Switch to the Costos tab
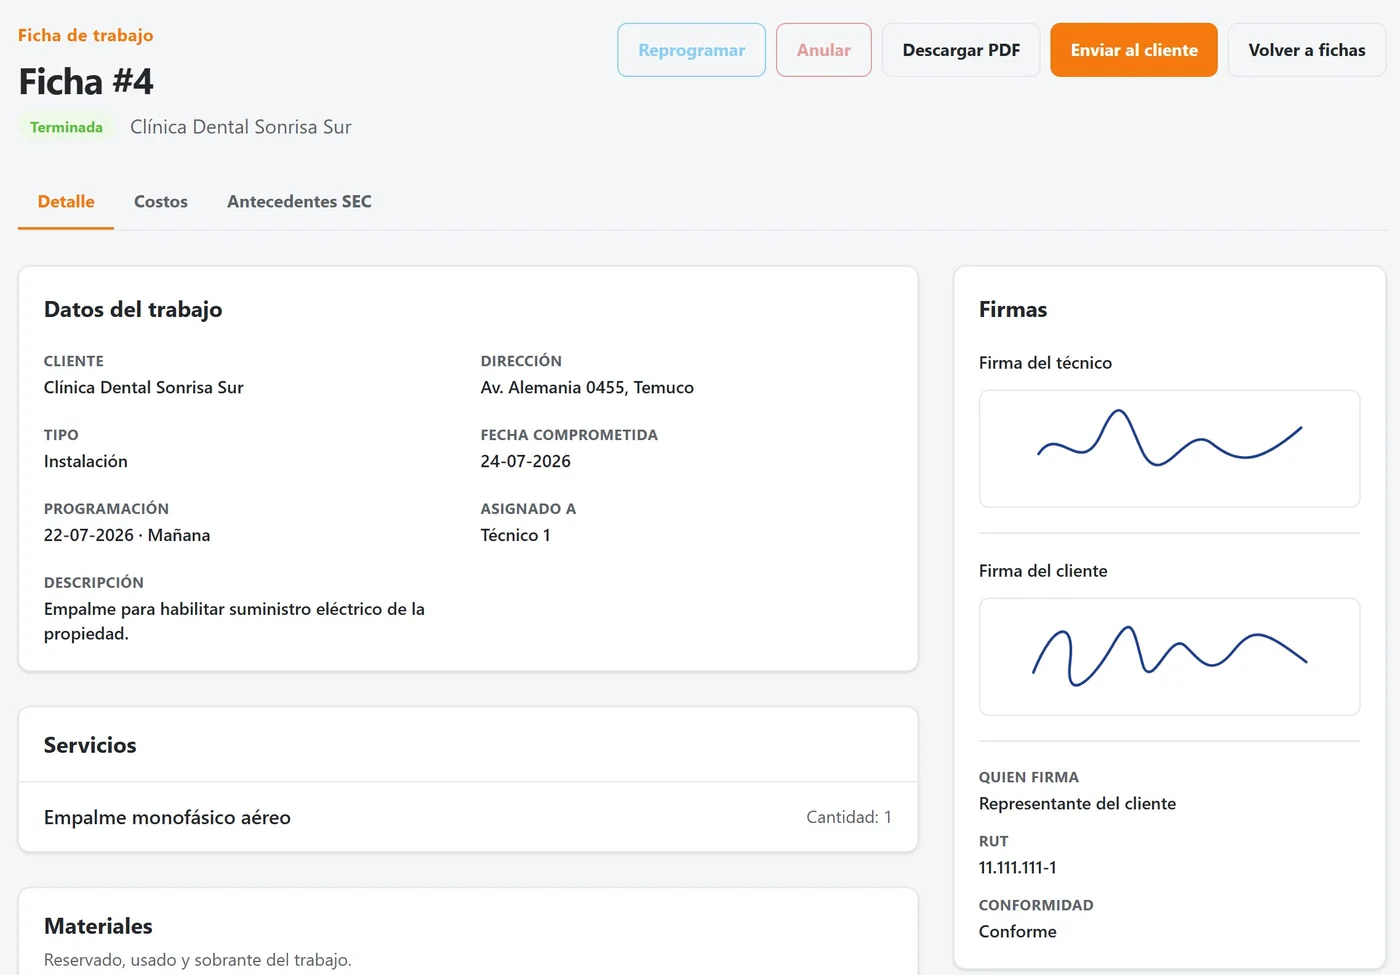The width and height of the screenshot is (1400, 975). [x=161, y=202]
